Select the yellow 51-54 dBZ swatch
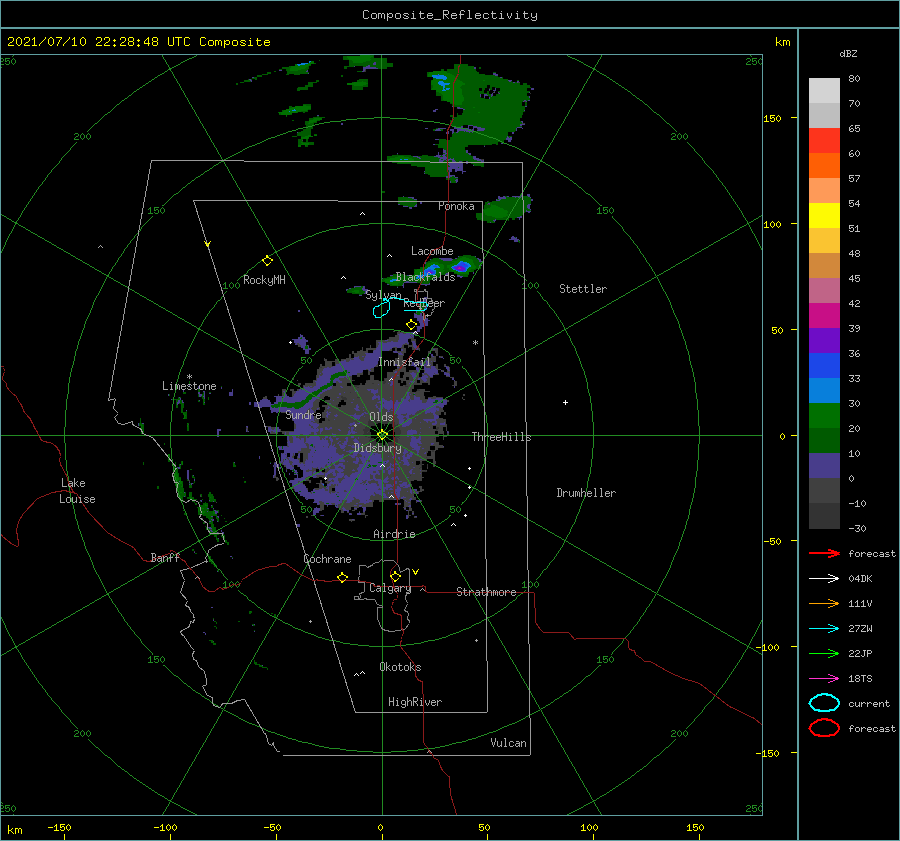This screenshot has width=900, height=841. 824,215
